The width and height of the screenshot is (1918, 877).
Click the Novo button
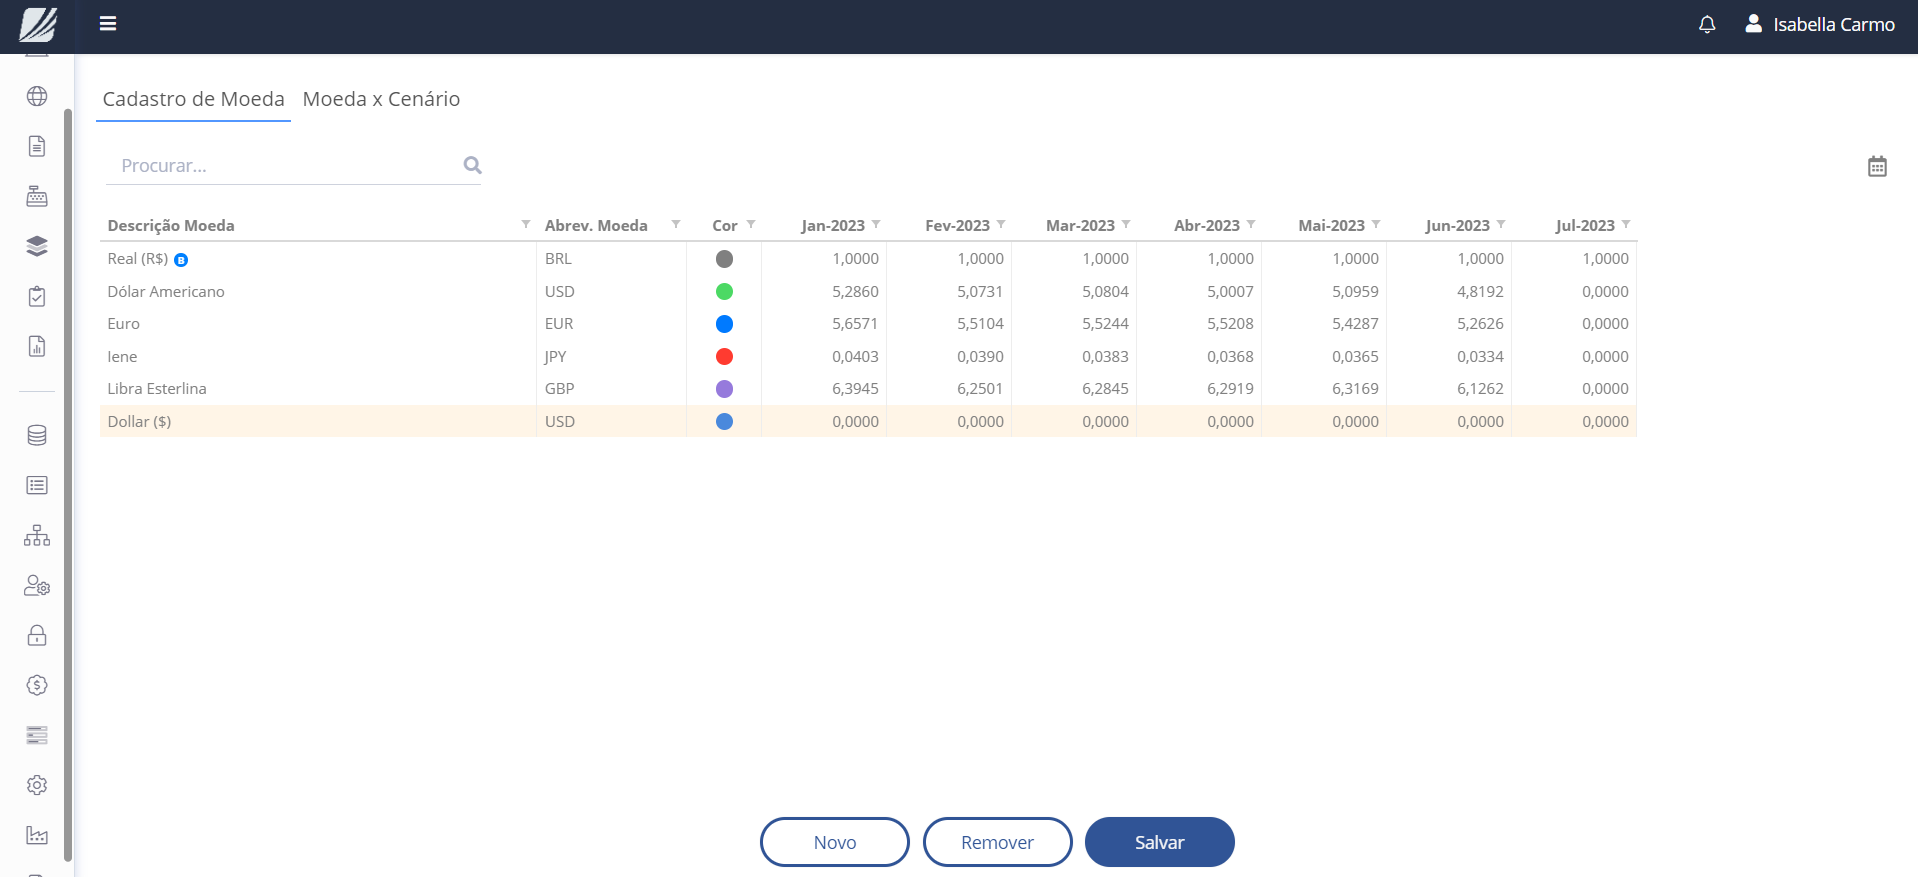[x=835, y=842]
